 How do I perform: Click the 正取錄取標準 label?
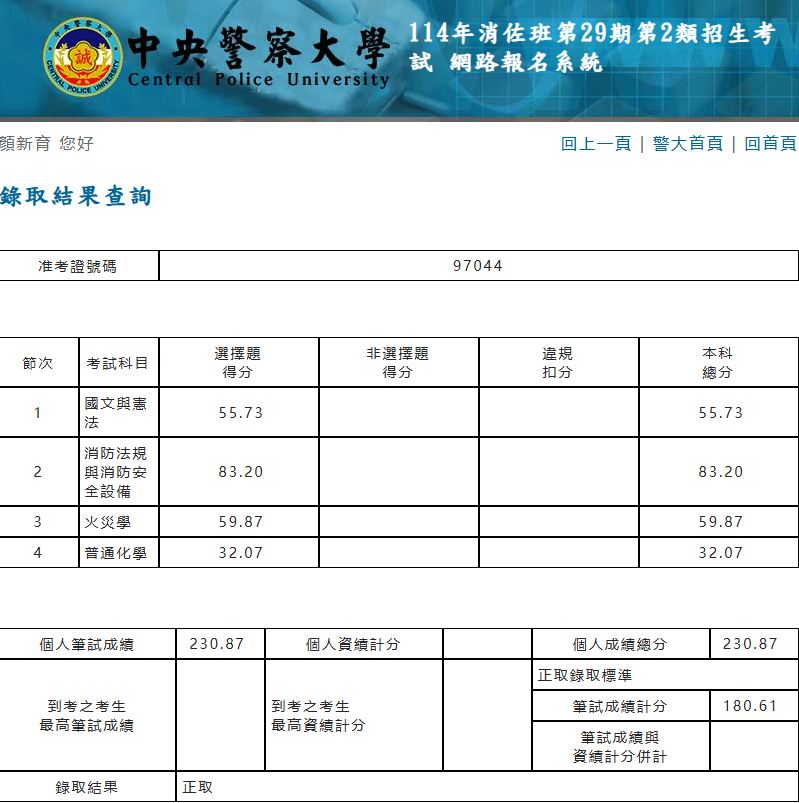coord(585,675)
